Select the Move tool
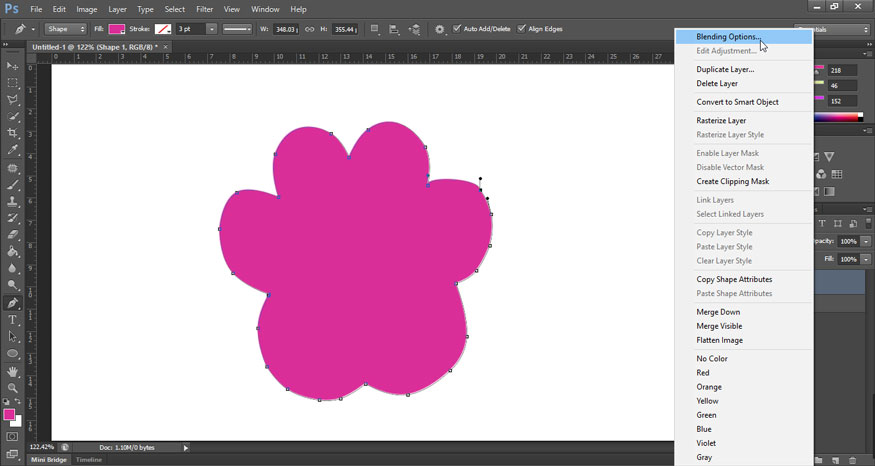Viewport: 875px width, 466px height. [13, 66]
